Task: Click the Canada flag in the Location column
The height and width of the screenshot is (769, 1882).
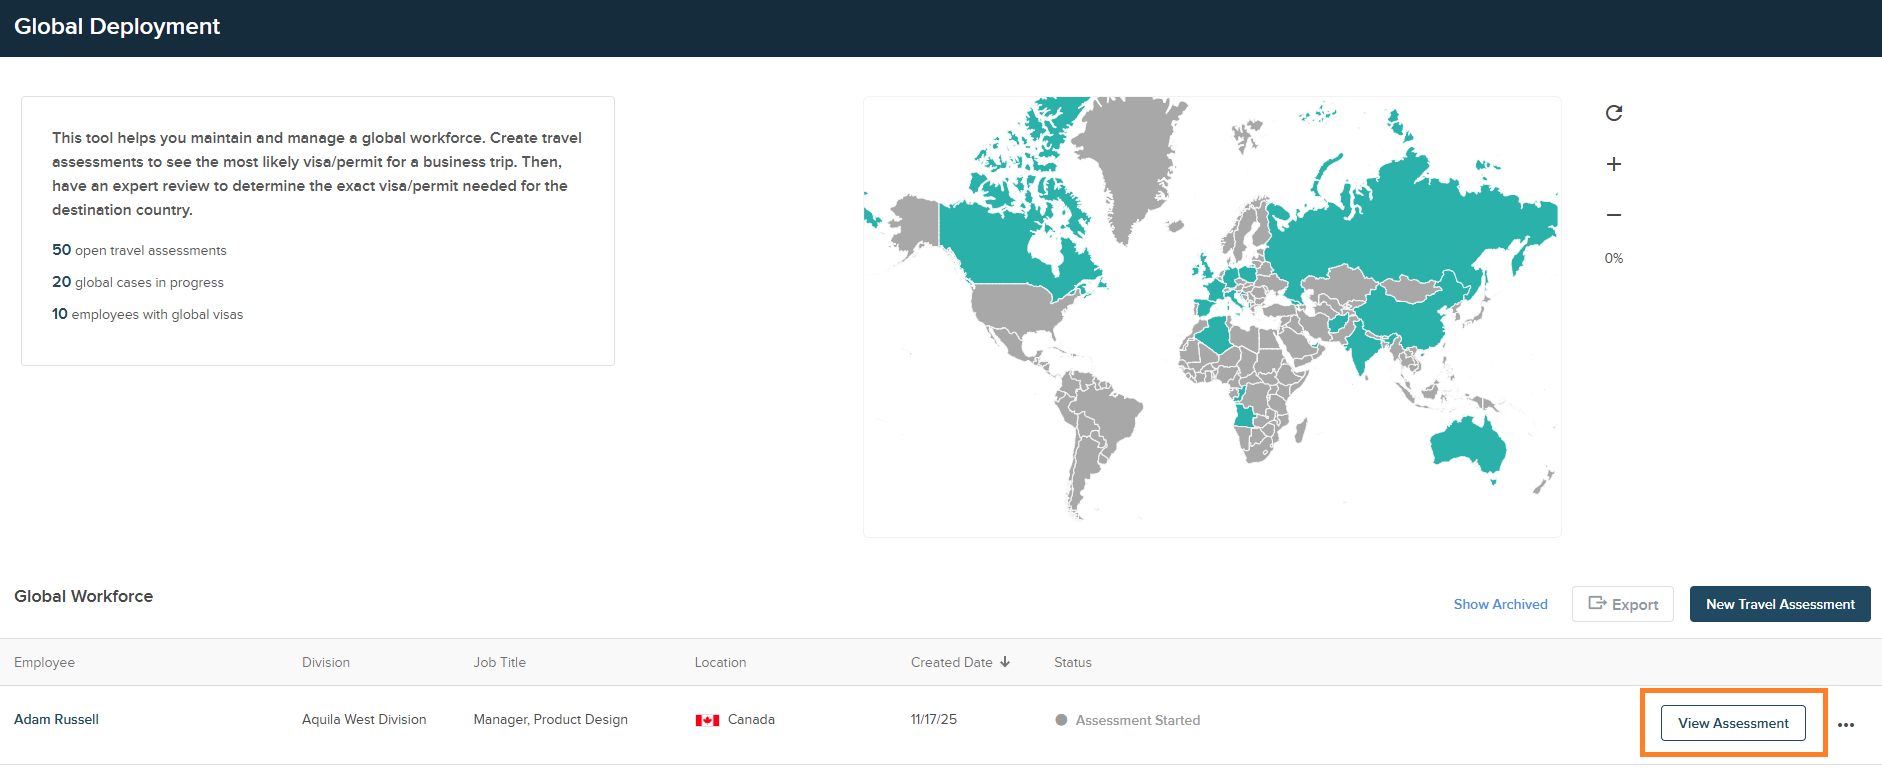Action: click(x=707, y=720)
